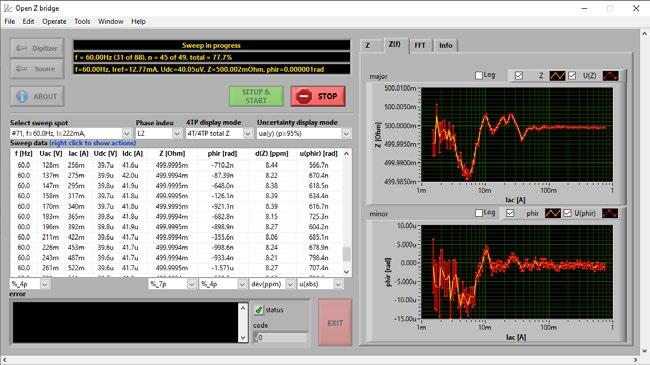Click the SETUP & START button
This screenshot has height=365, width=650.
(256, 96)
